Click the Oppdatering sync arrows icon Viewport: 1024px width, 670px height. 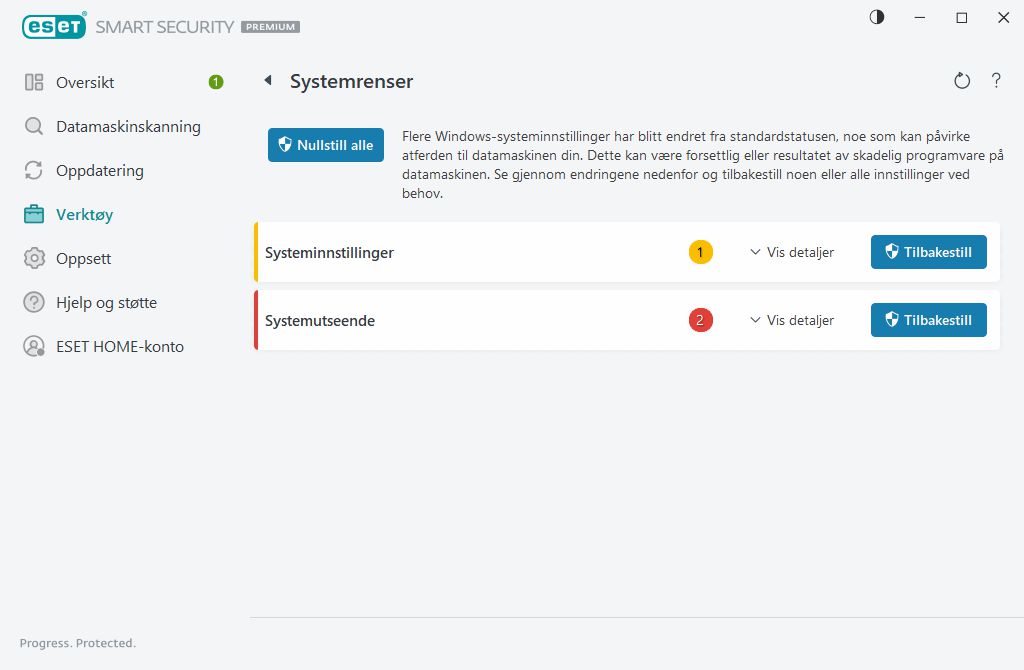[x=31, y=170]
